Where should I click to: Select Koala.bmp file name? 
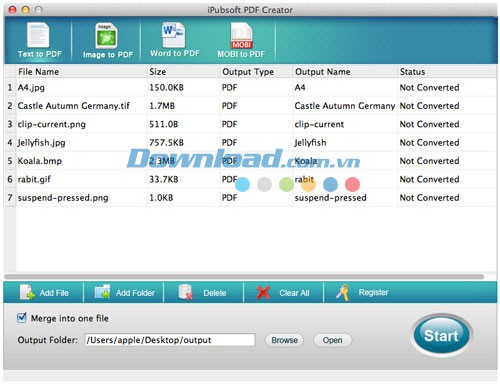click(40, 161)
